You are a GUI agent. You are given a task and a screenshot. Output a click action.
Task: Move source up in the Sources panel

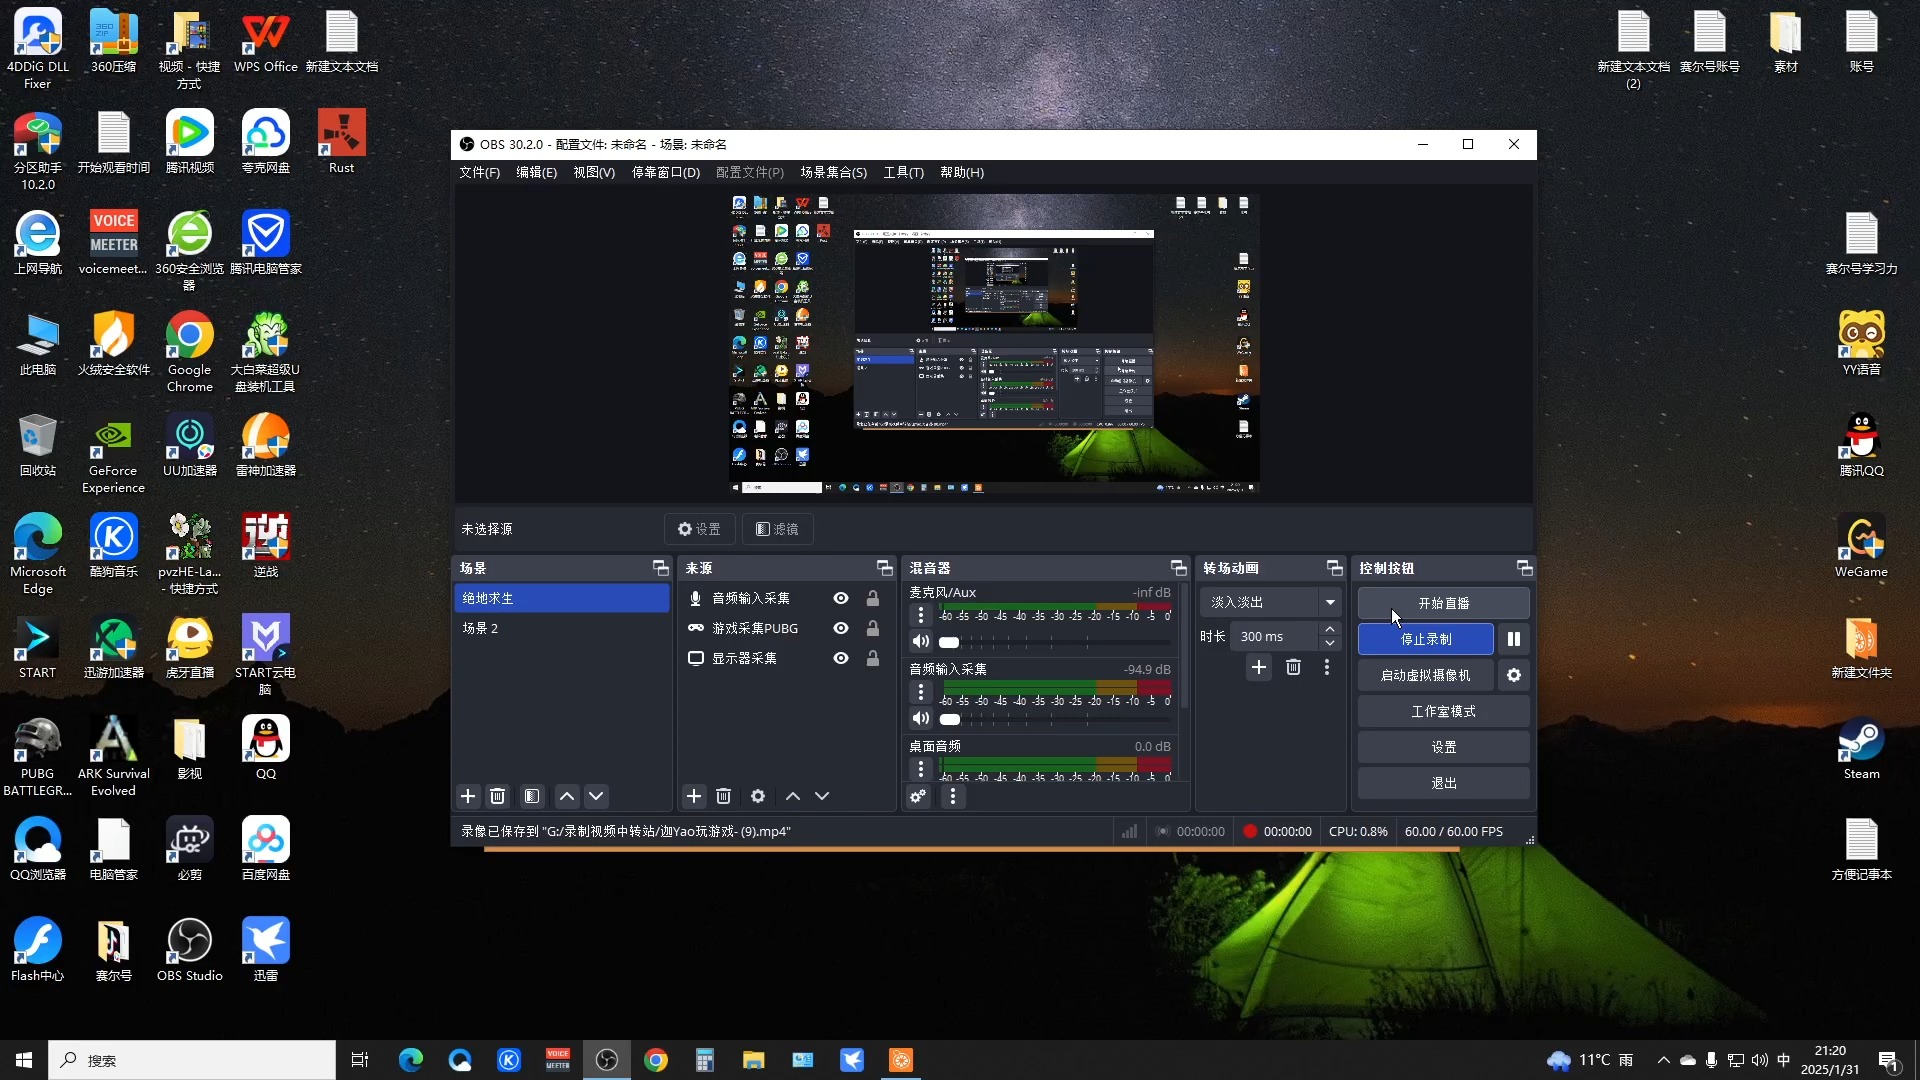point(793,796)
